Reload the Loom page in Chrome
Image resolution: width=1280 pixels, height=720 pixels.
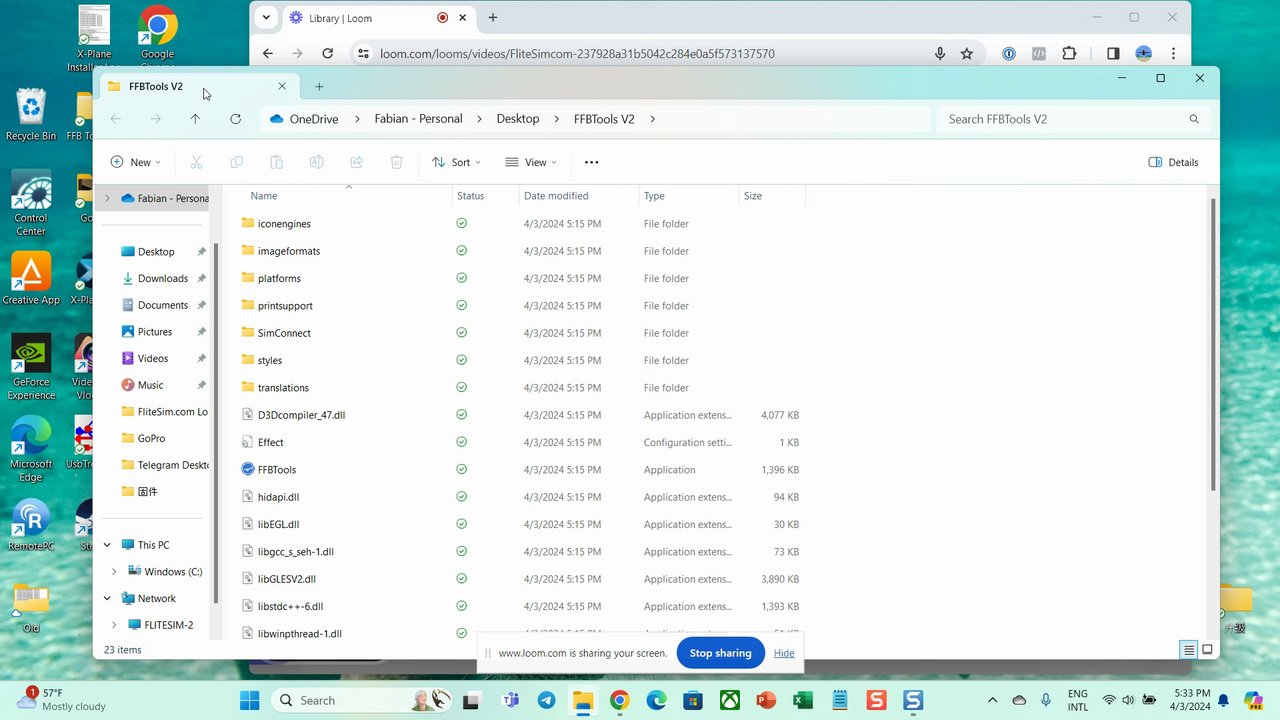[x=327, y=54]
